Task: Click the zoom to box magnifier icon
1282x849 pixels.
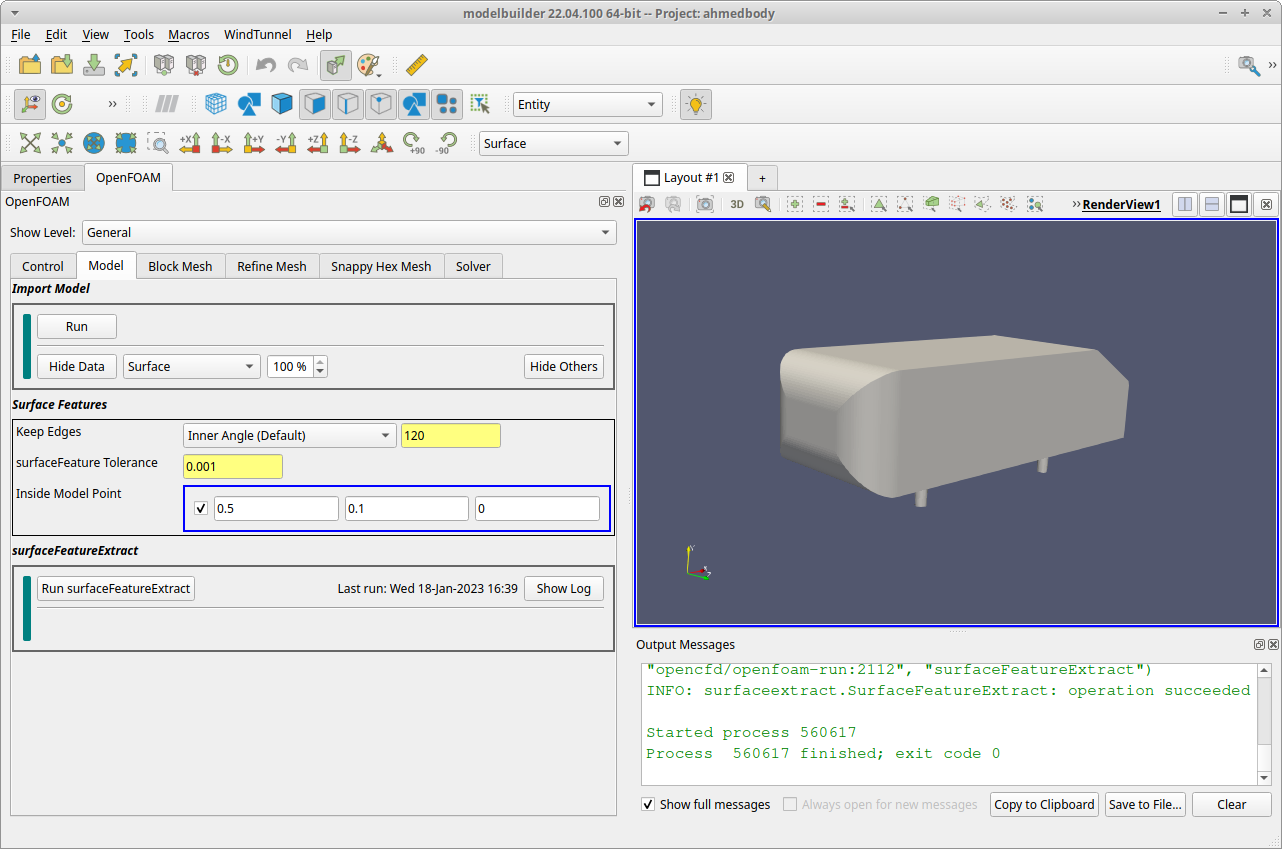Action: 158,143
